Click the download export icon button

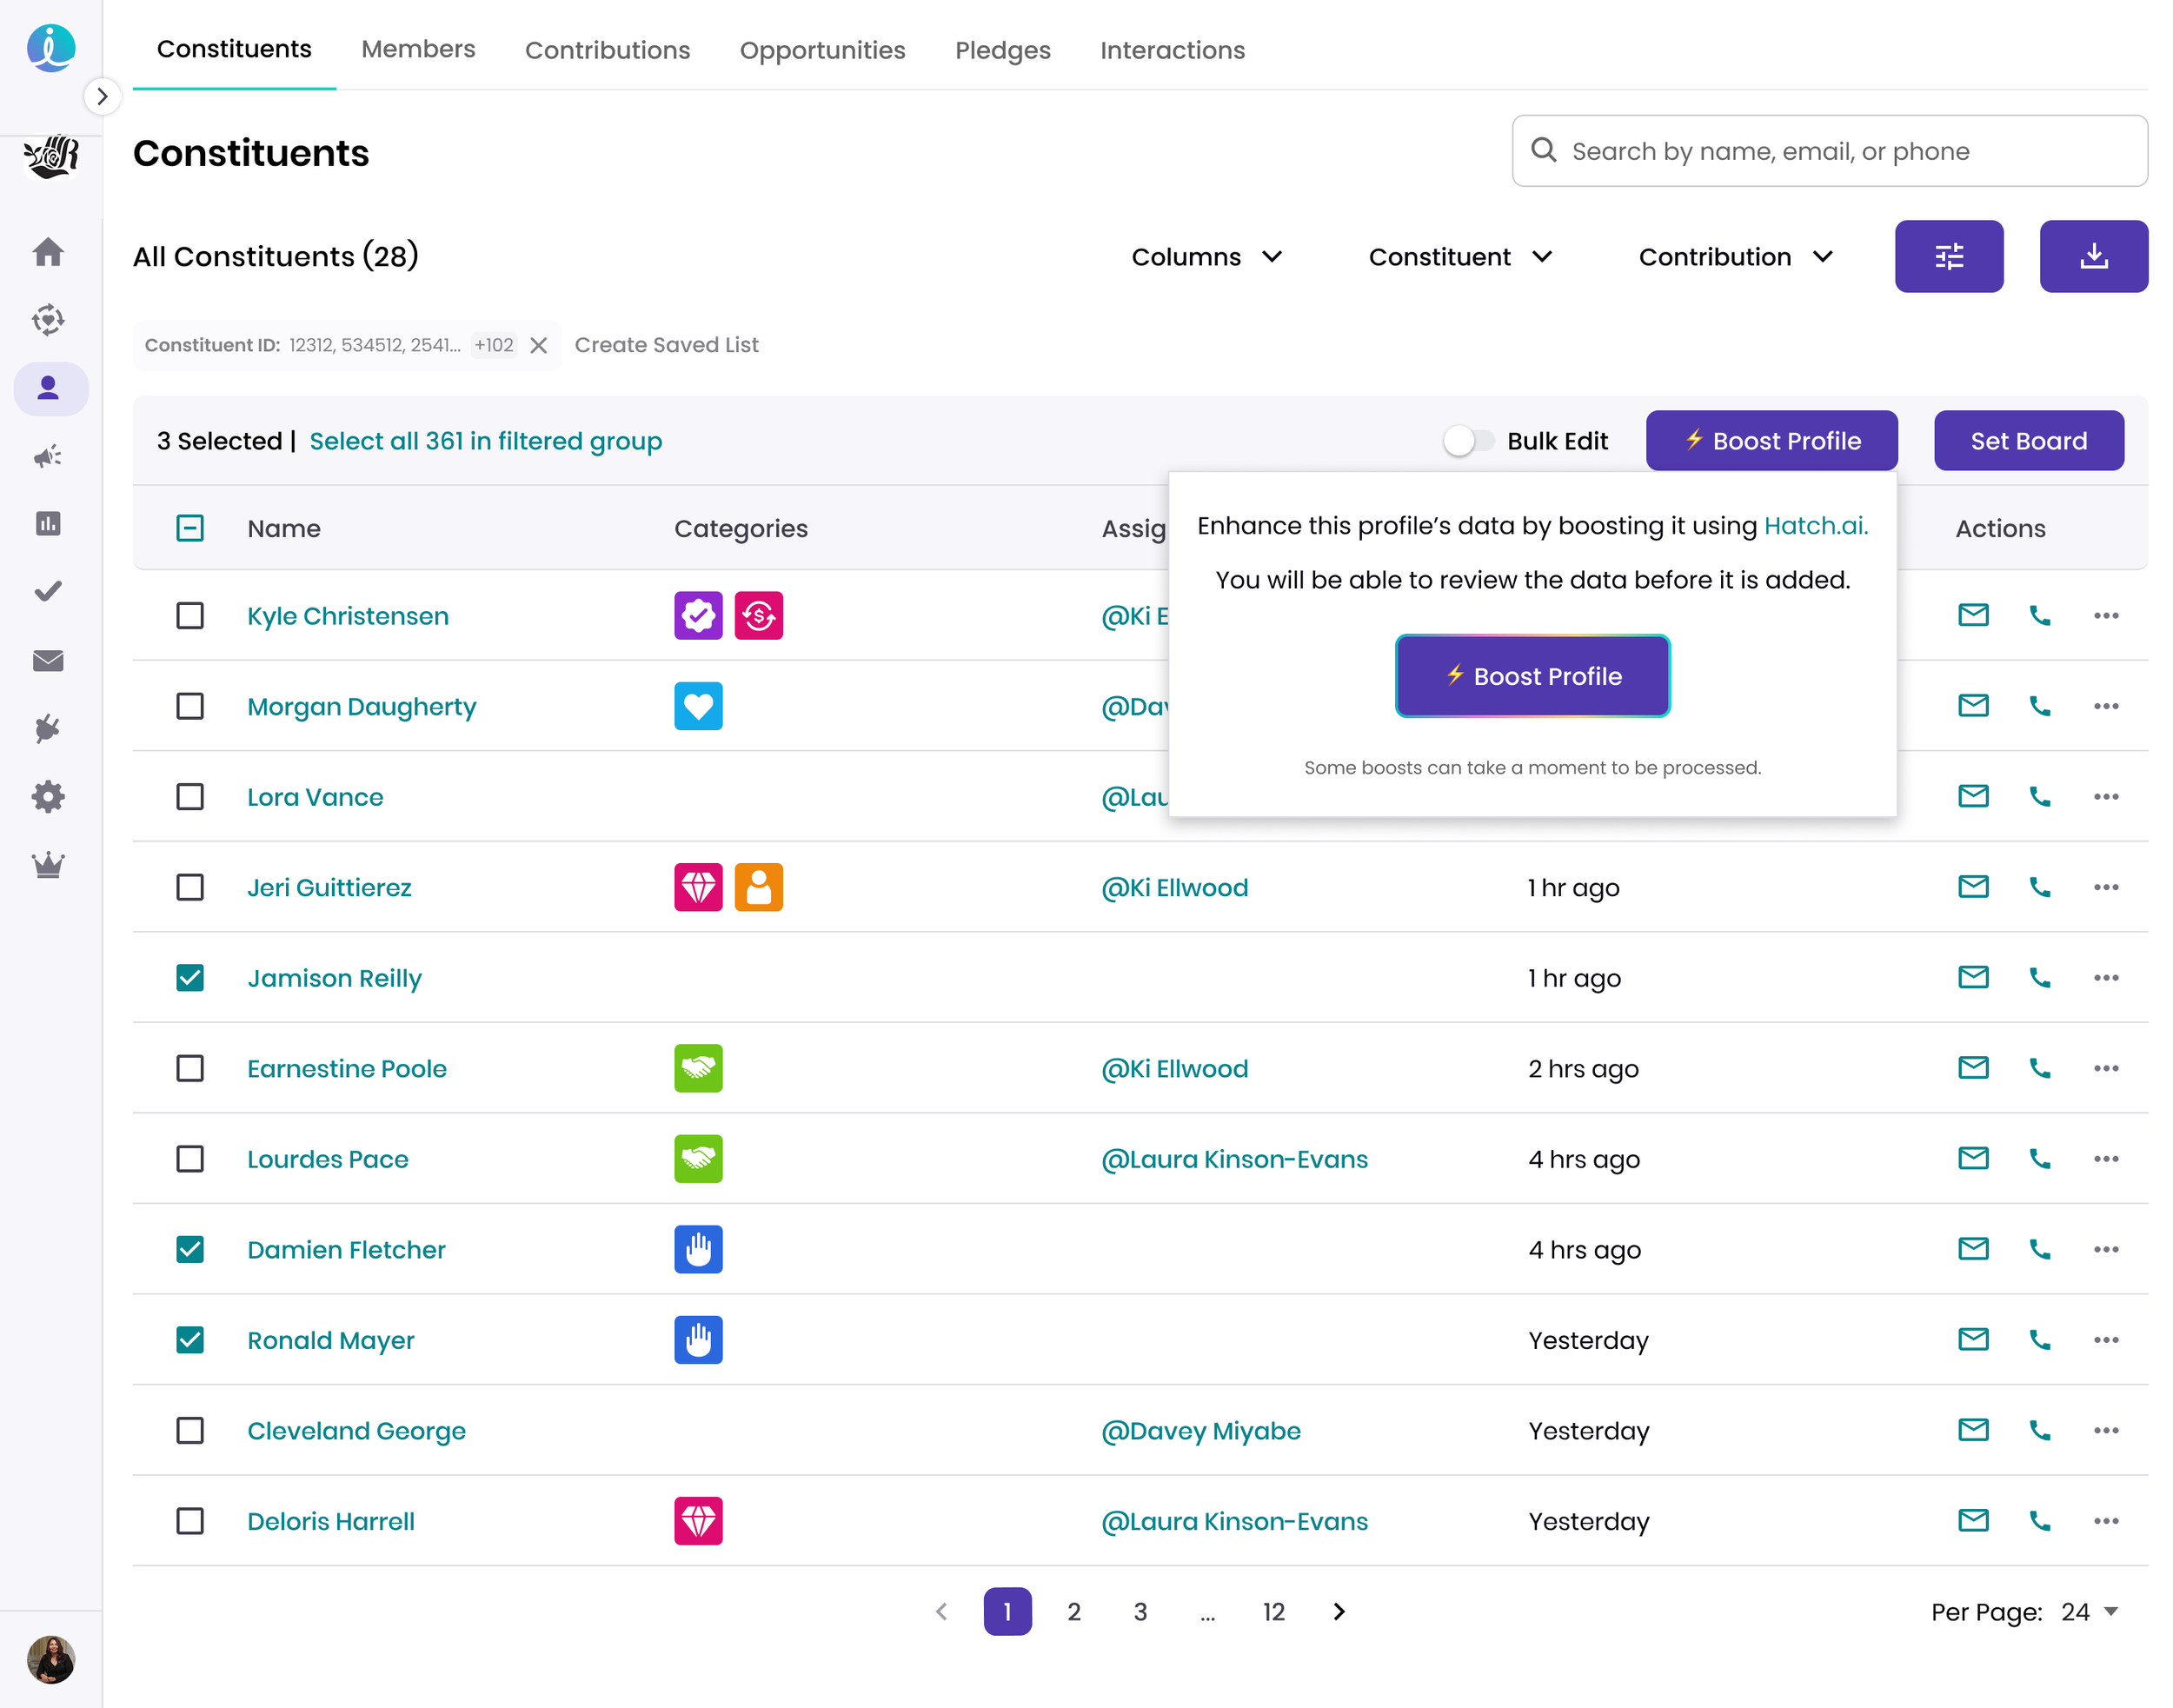pyautogui.click(x=2093, y=257)
